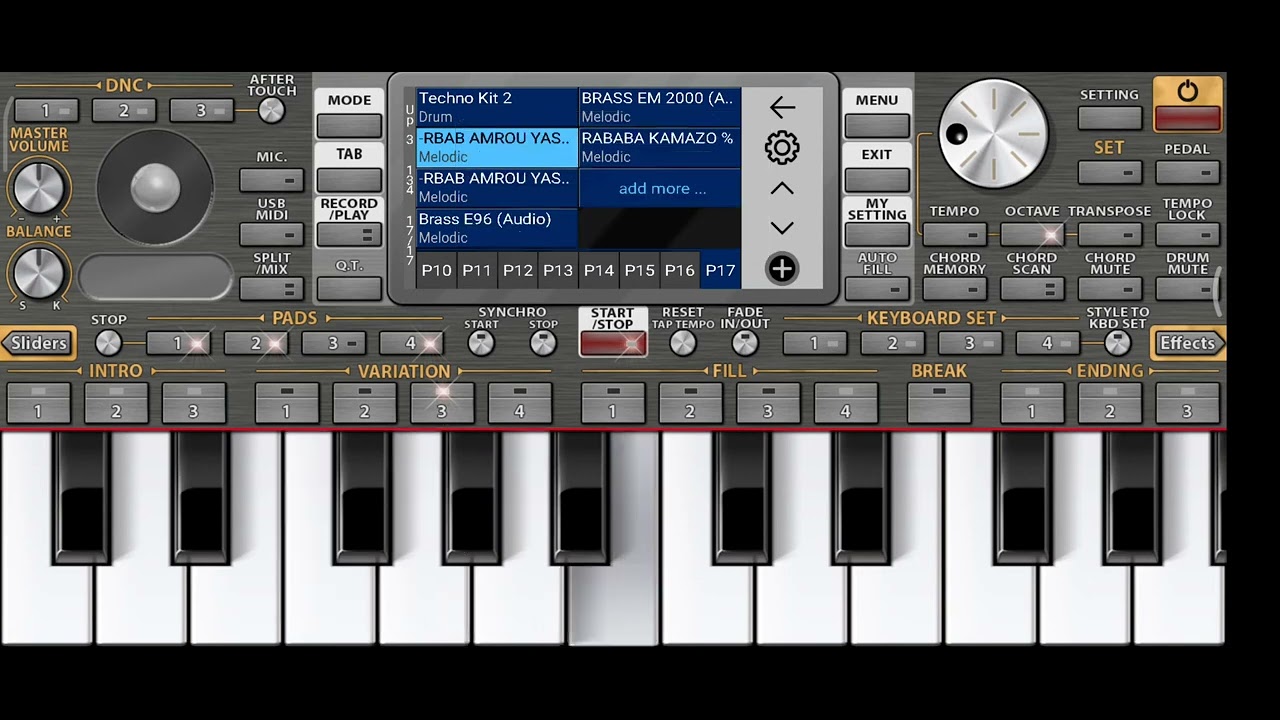Screen dimensions: 1280x720
Task: Click the MODE button
Action: point(349,126)
